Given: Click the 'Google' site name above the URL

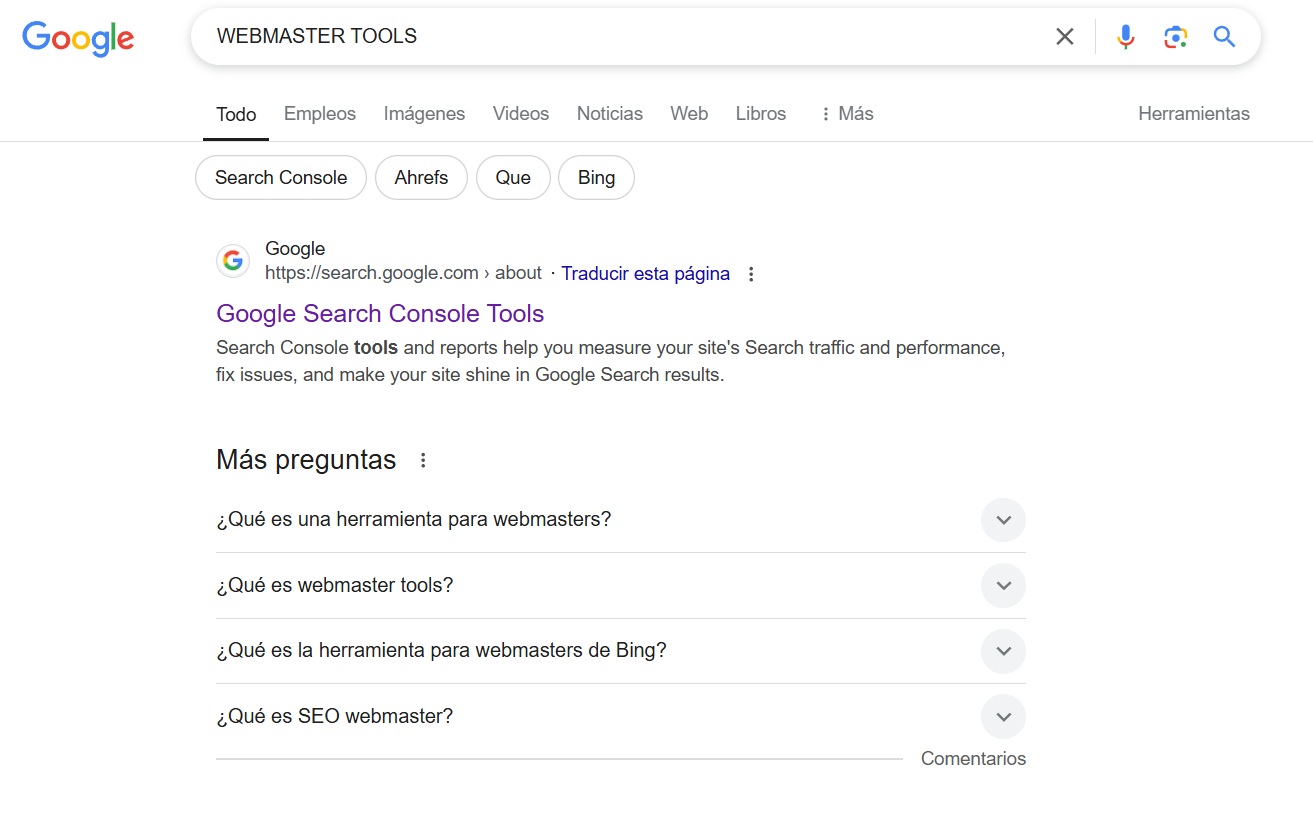Looking at the screenshot, I should (x=295, y=249).
